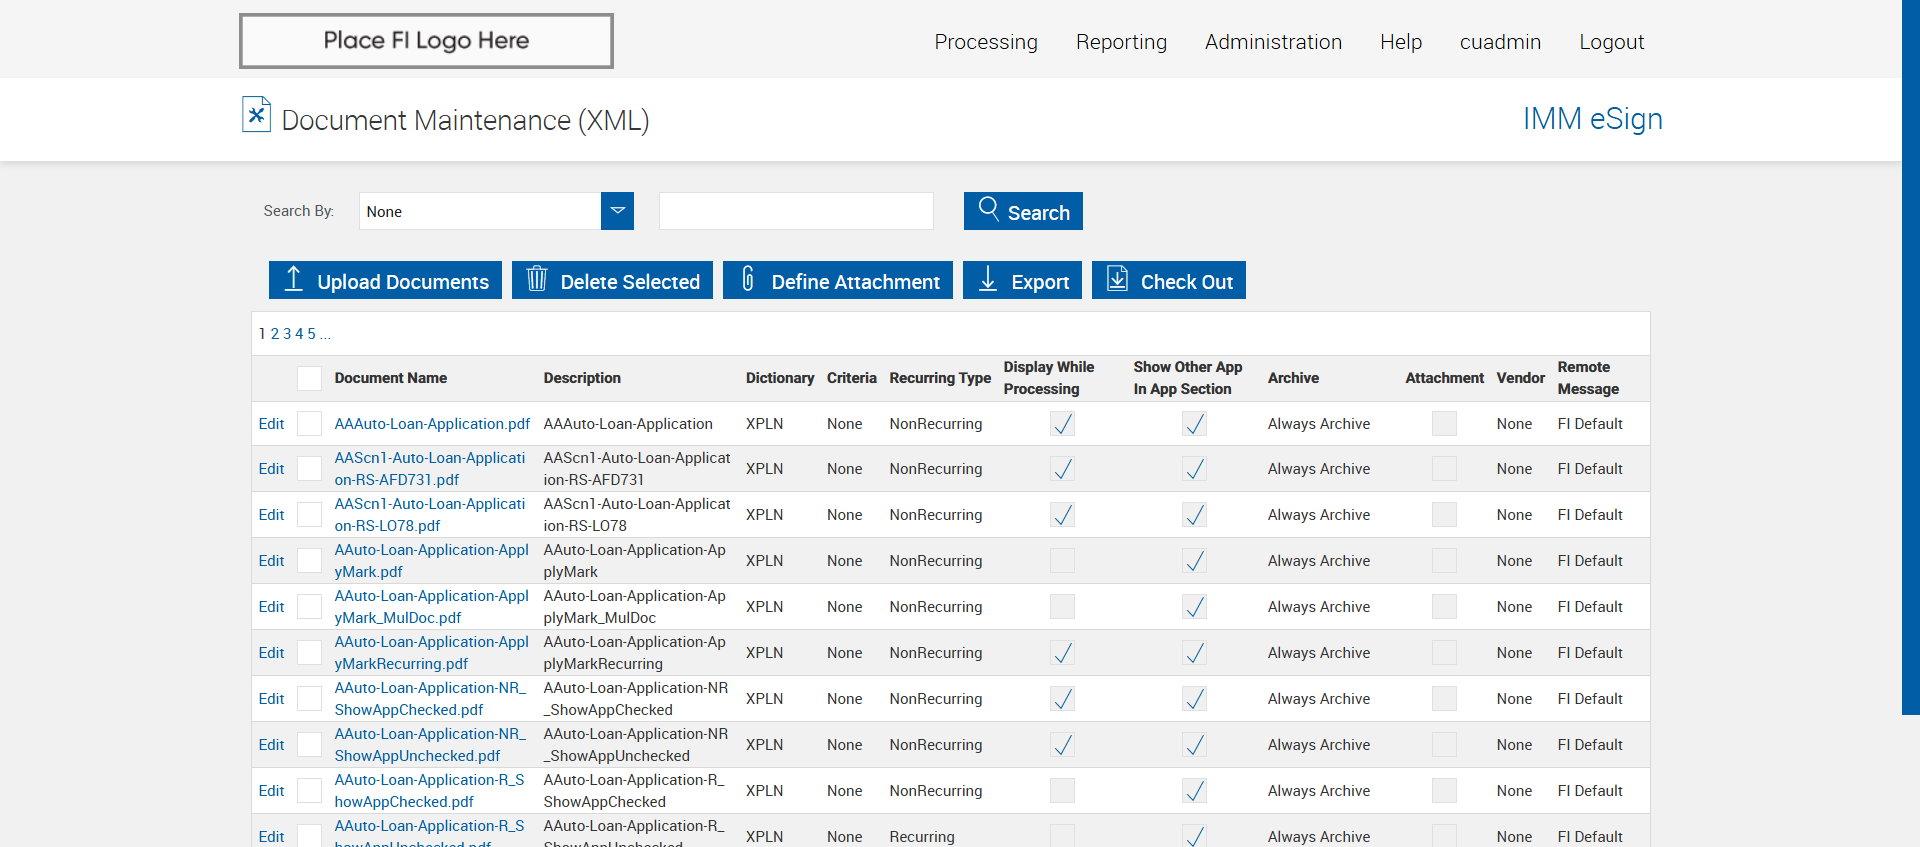Open the Reporting menu
Image resolution: width=1920 pixels, height=847 pixels.
tap(1121, 42)
